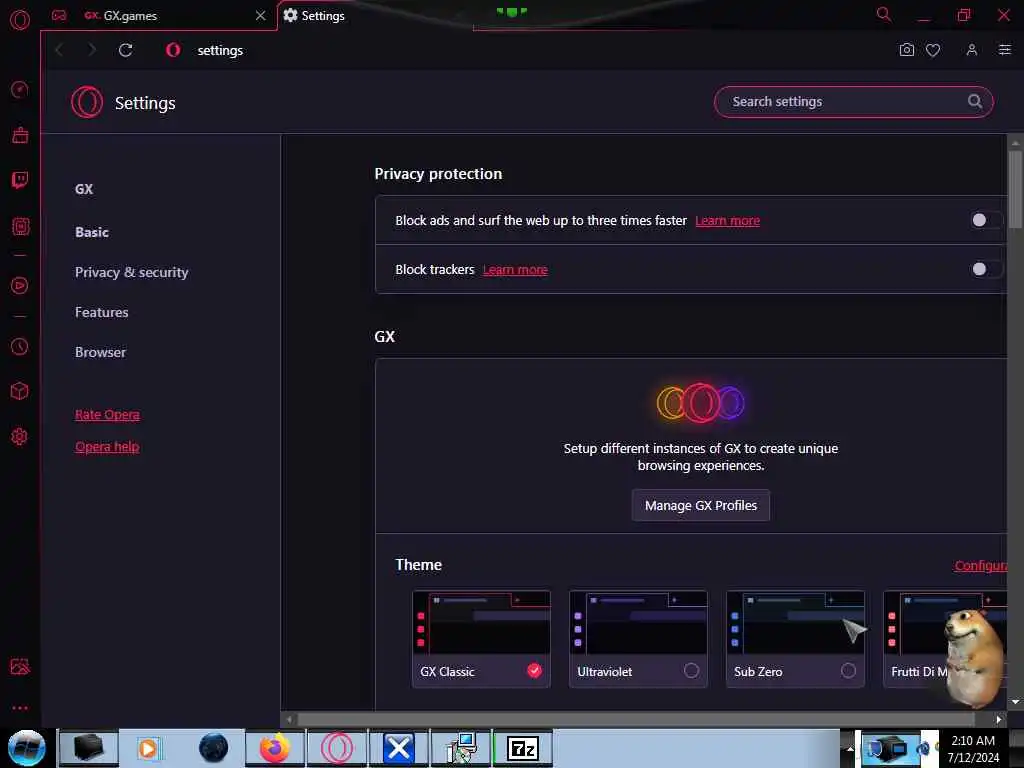Screen dimensions: 1024x768
Task: Take a snapshot with camera icon
Action: point(906,50)
